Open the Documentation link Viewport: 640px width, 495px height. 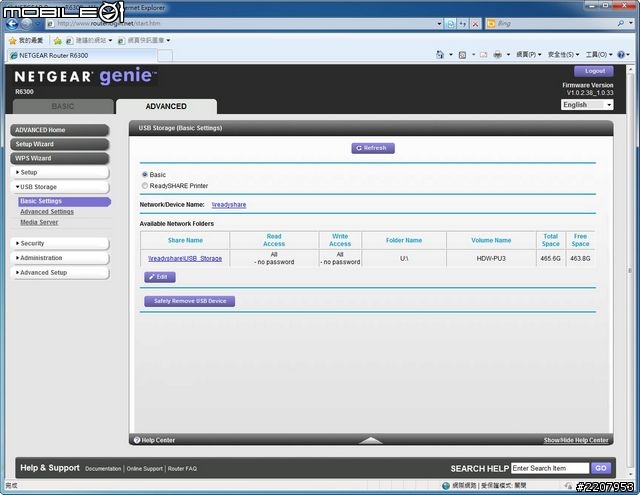point(103,469)
